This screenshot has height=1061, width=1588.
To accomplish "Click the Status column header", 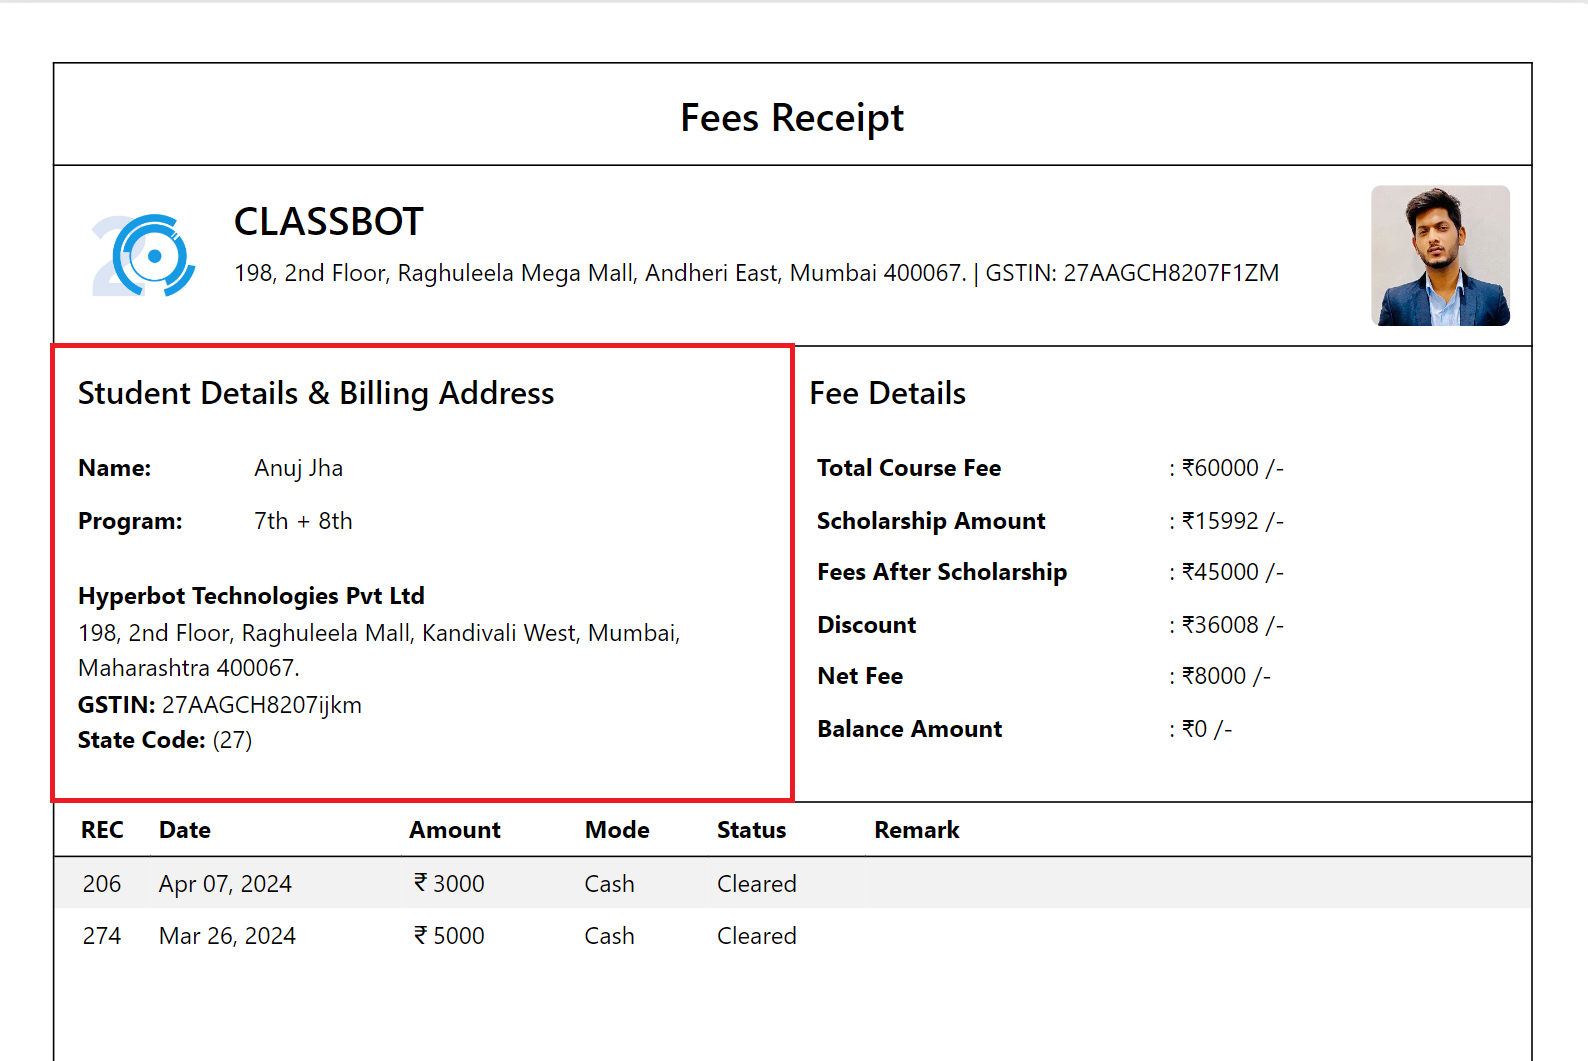I will [x=751, y=830].
